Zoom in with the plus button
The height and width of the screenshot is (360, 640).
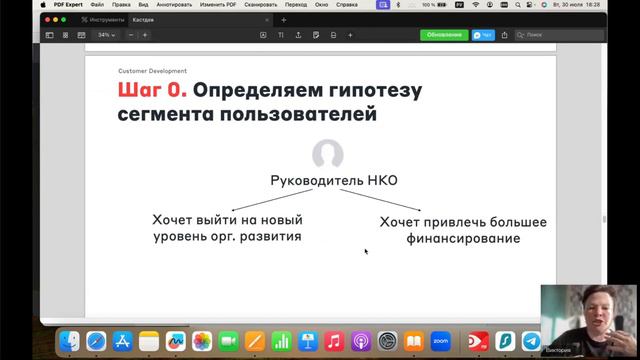(145, 35)
